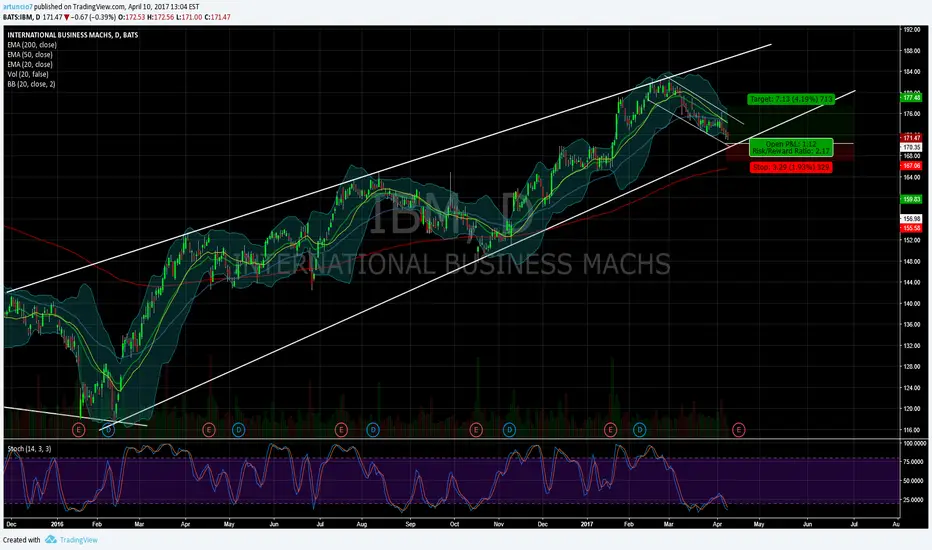Click the white 170.35 price tag
The height and width of the screenshot is (550, 932).
911,147
